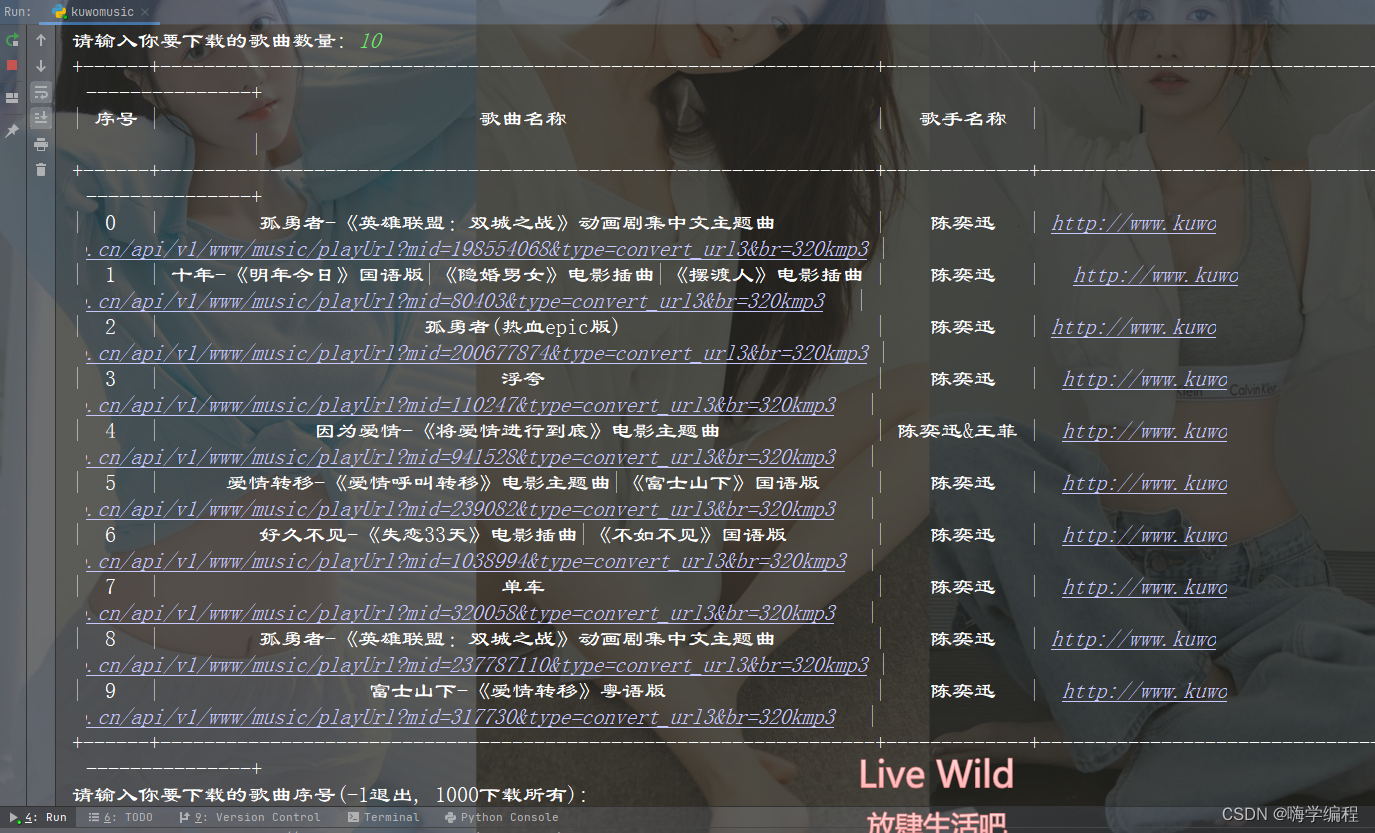
Task: Open the 4: Run tool window
Action: [37, 817]
